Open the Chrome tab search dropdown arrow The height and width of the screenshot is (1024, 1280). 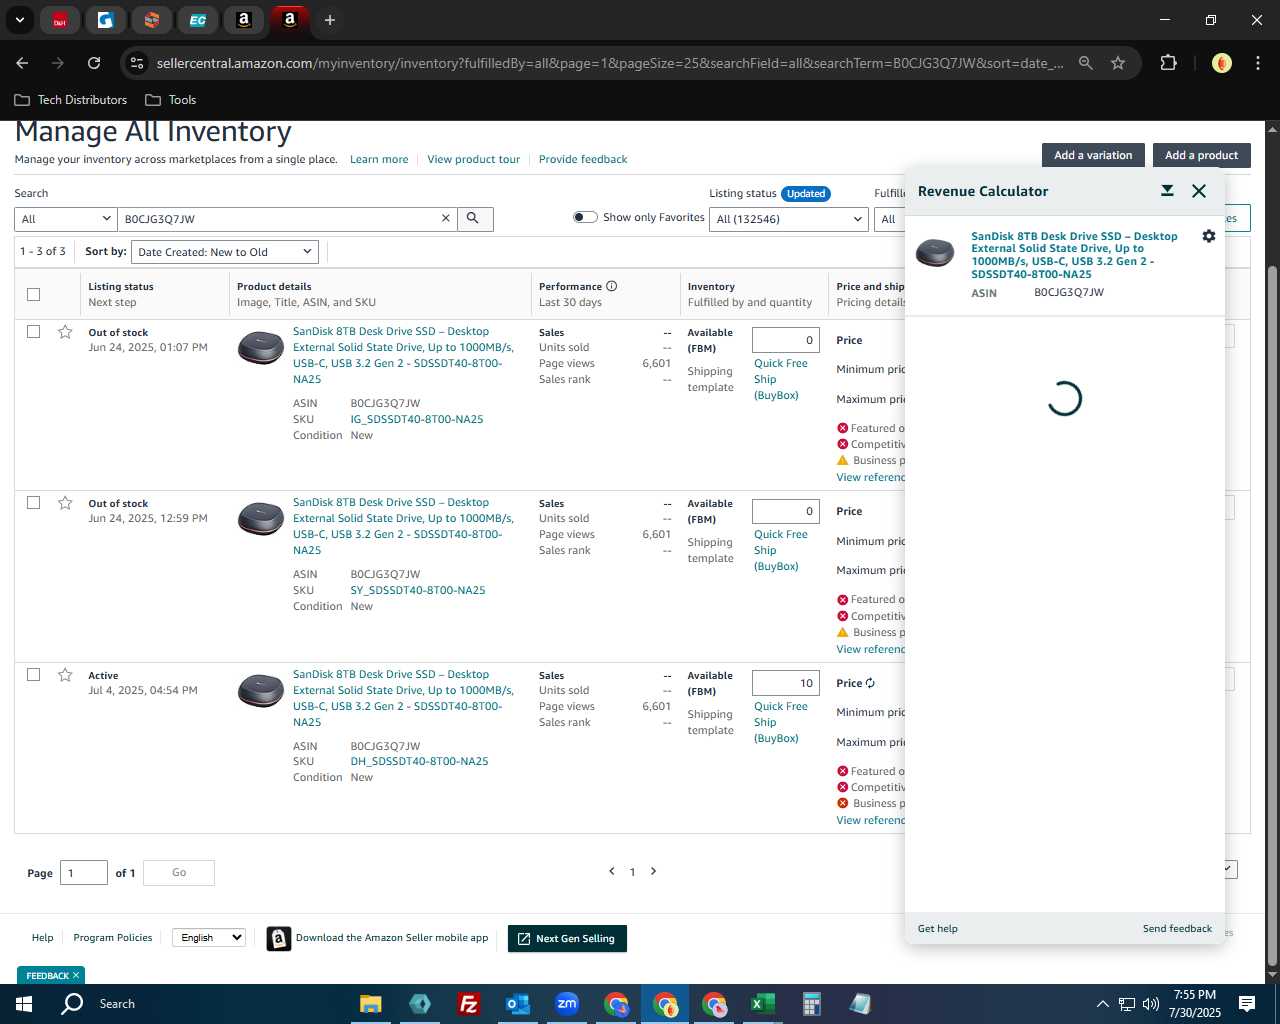19,19
